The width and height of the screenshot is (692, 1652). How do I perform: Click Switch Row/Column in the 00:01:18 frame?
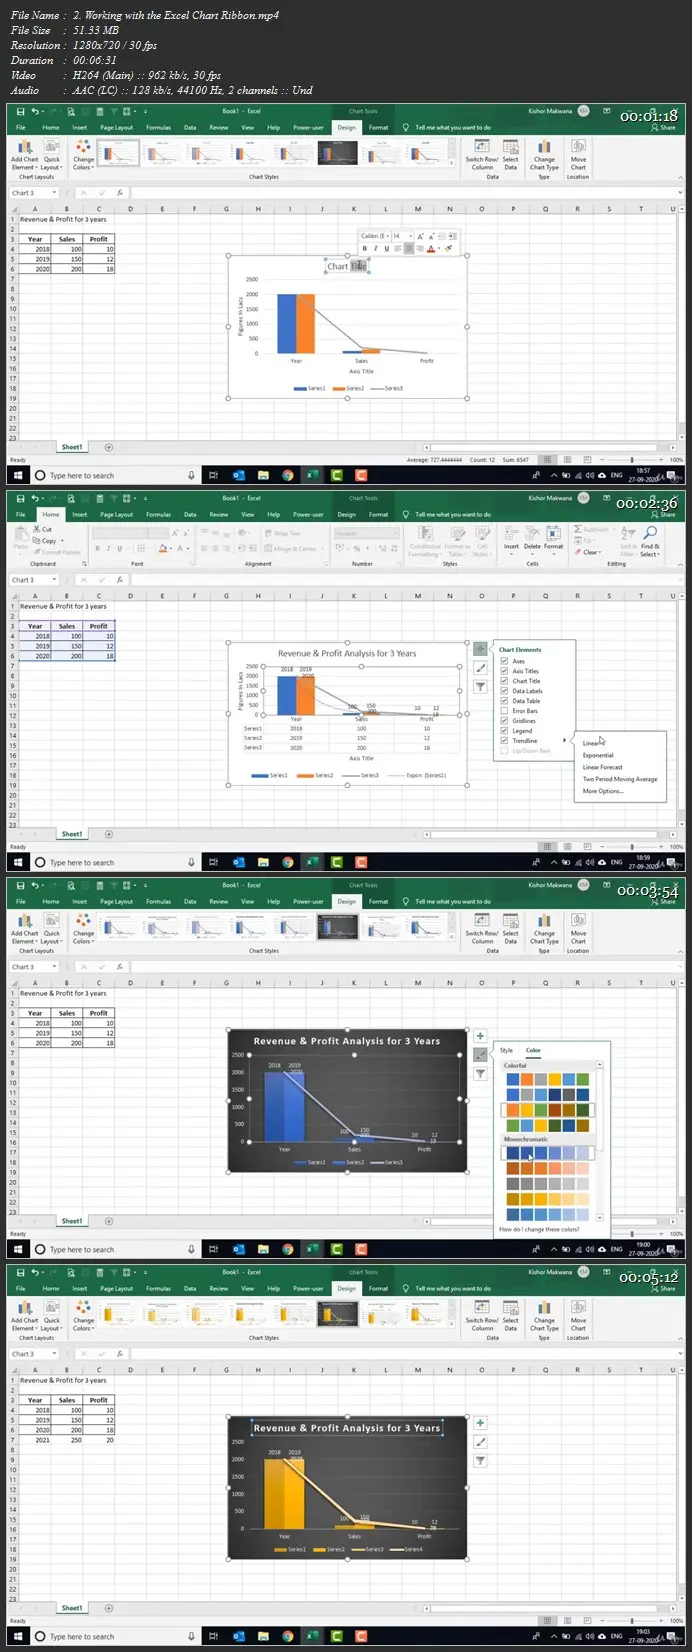click(482, 154)
